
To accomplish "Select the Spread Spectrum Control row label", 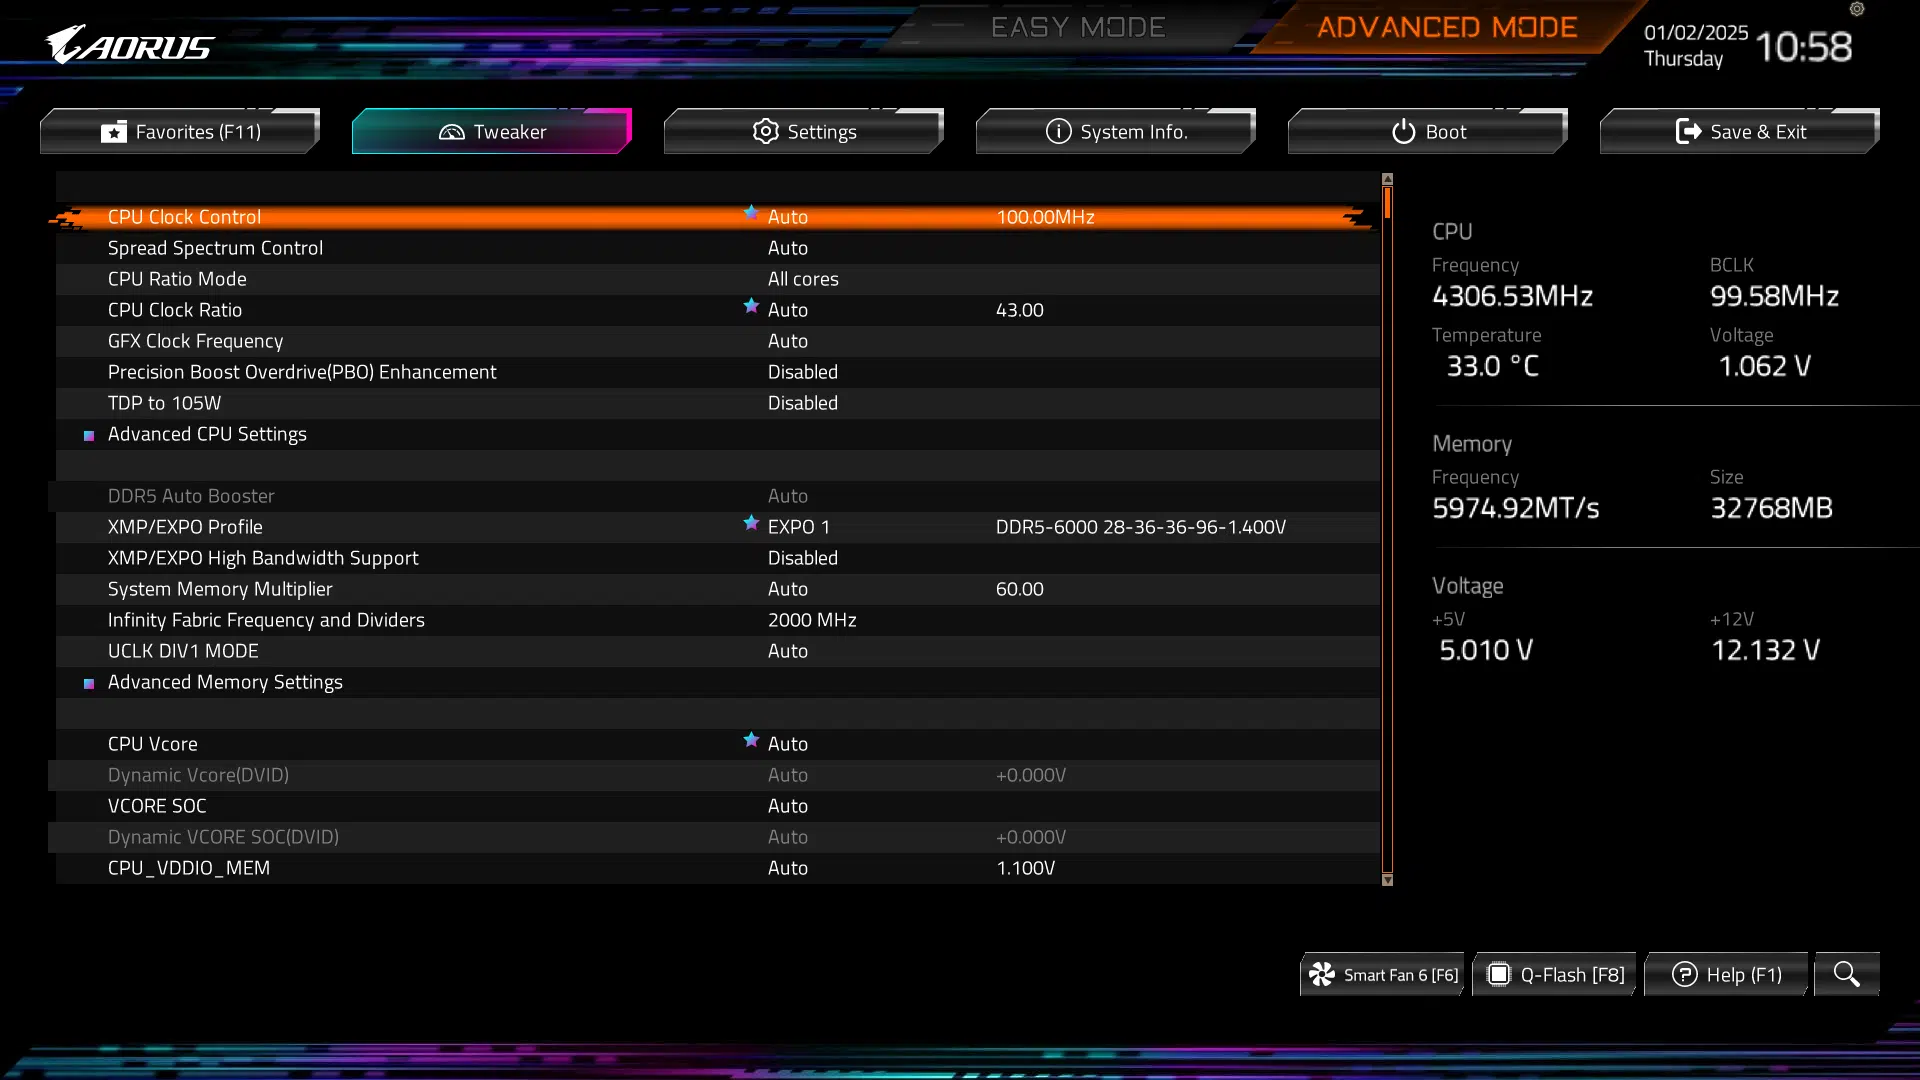I will [215, 248].
